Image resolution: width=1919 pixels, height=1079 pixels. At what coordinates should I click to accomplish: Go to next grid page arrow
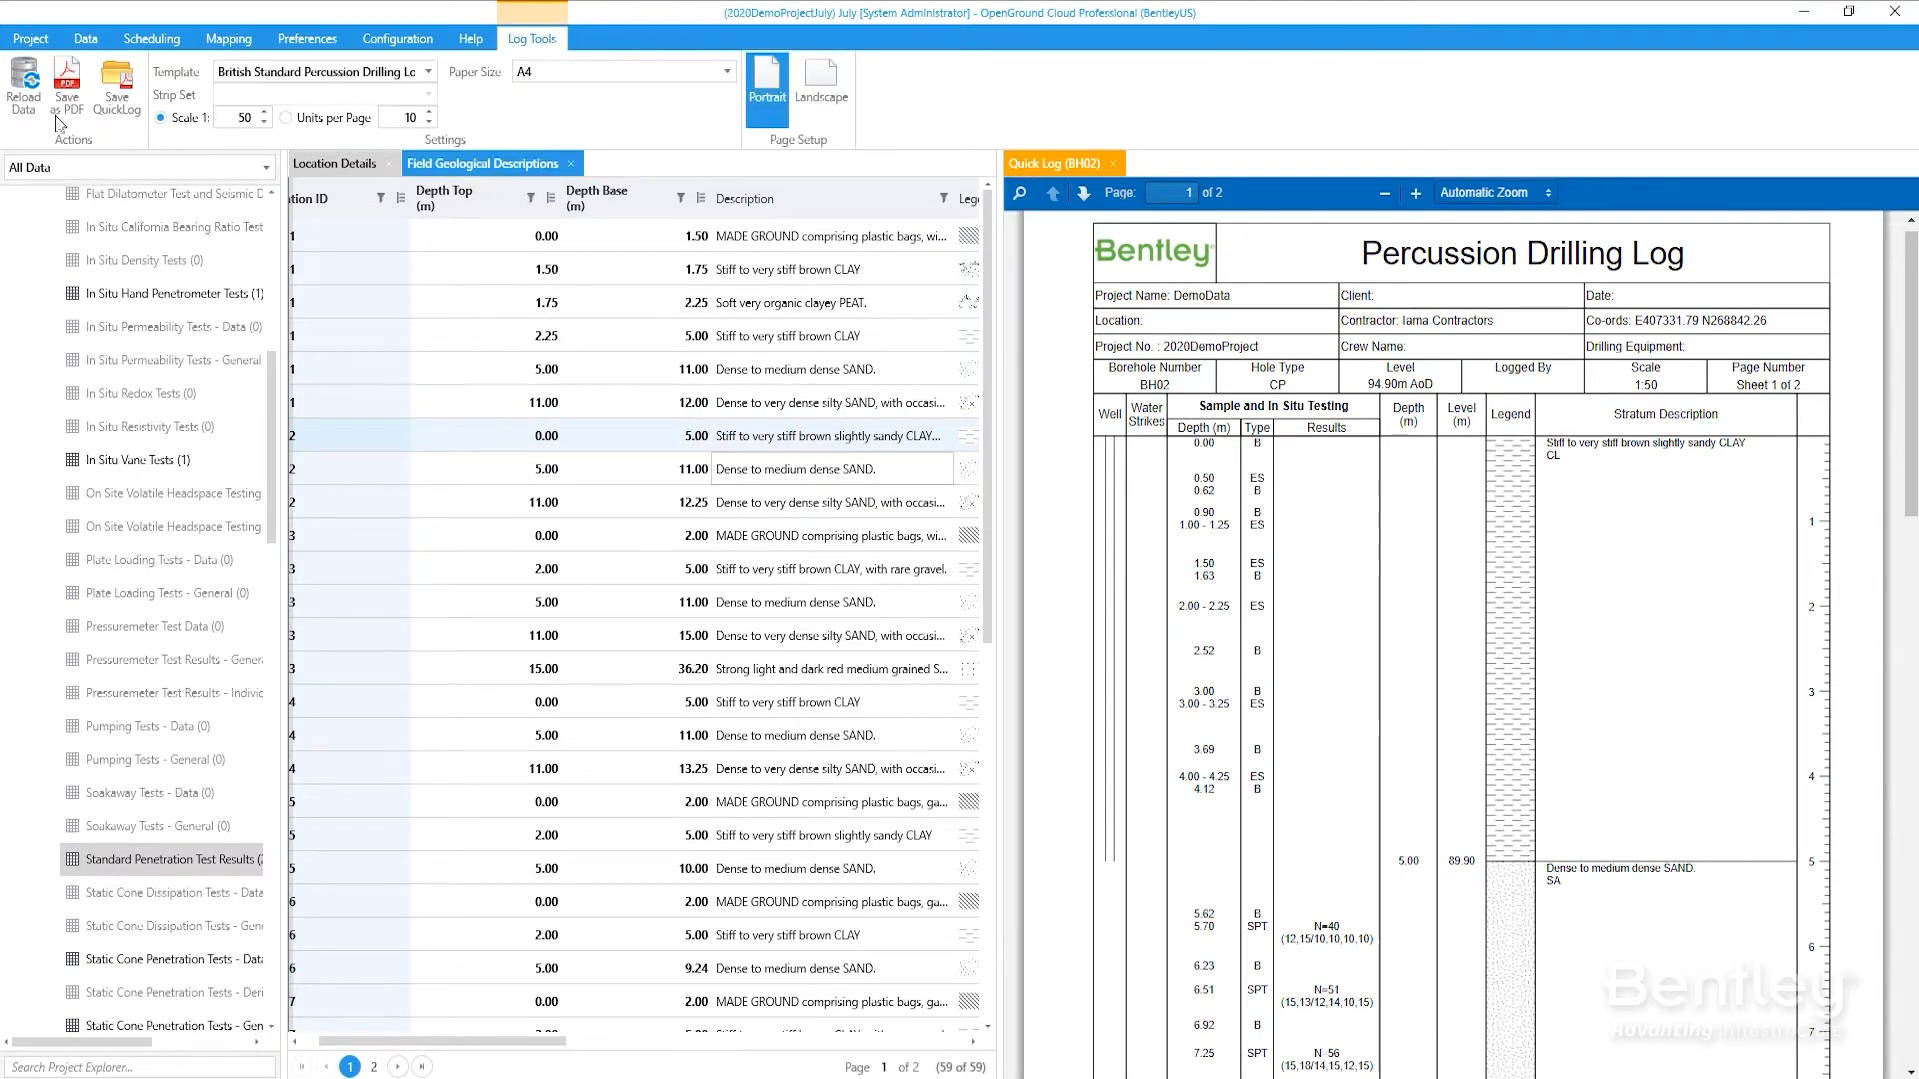pyautogui.click(x=398, y=1067)
